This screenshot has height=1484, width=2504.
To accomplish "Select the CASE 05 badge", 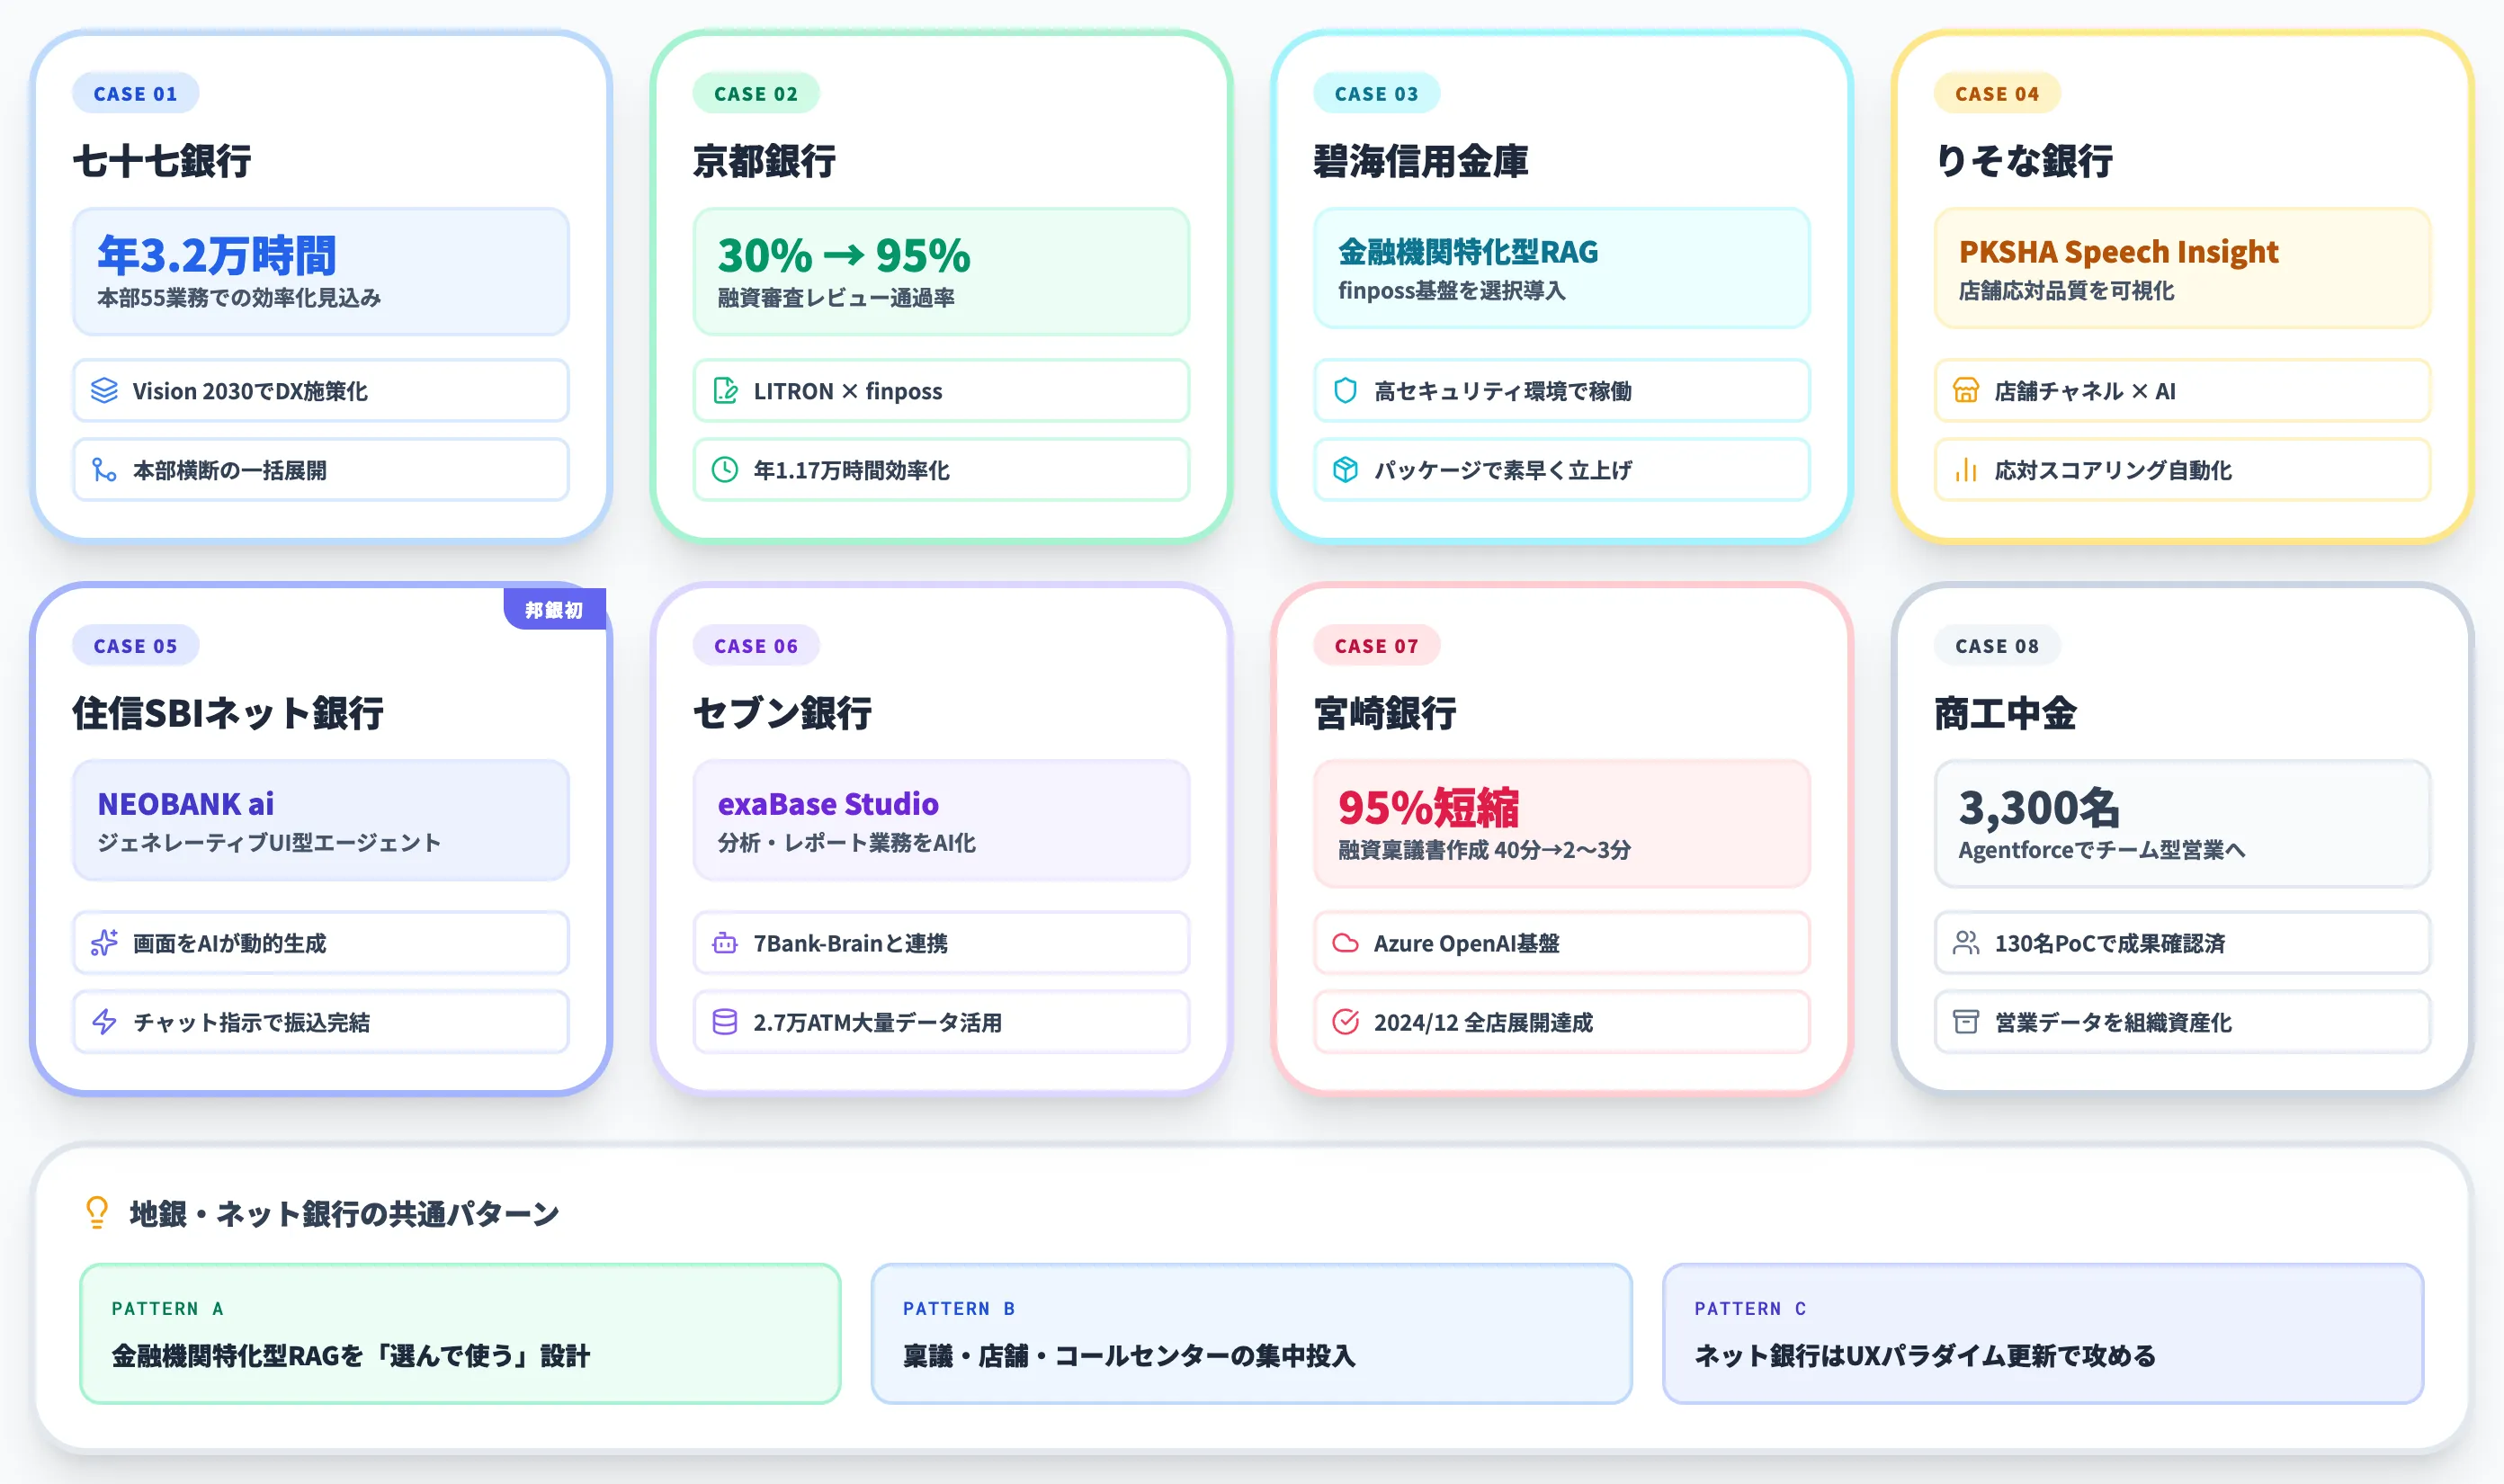I will 135,646.
